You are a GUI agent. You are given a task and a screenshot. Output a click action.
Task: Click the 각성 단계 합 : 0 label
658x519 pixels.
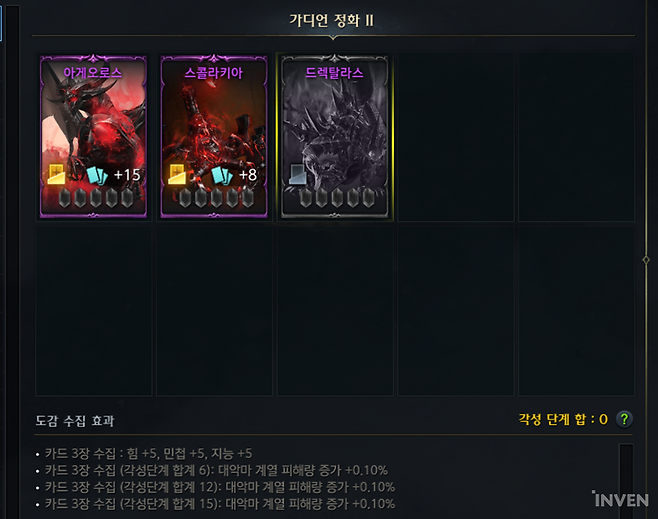pos(563,419)
